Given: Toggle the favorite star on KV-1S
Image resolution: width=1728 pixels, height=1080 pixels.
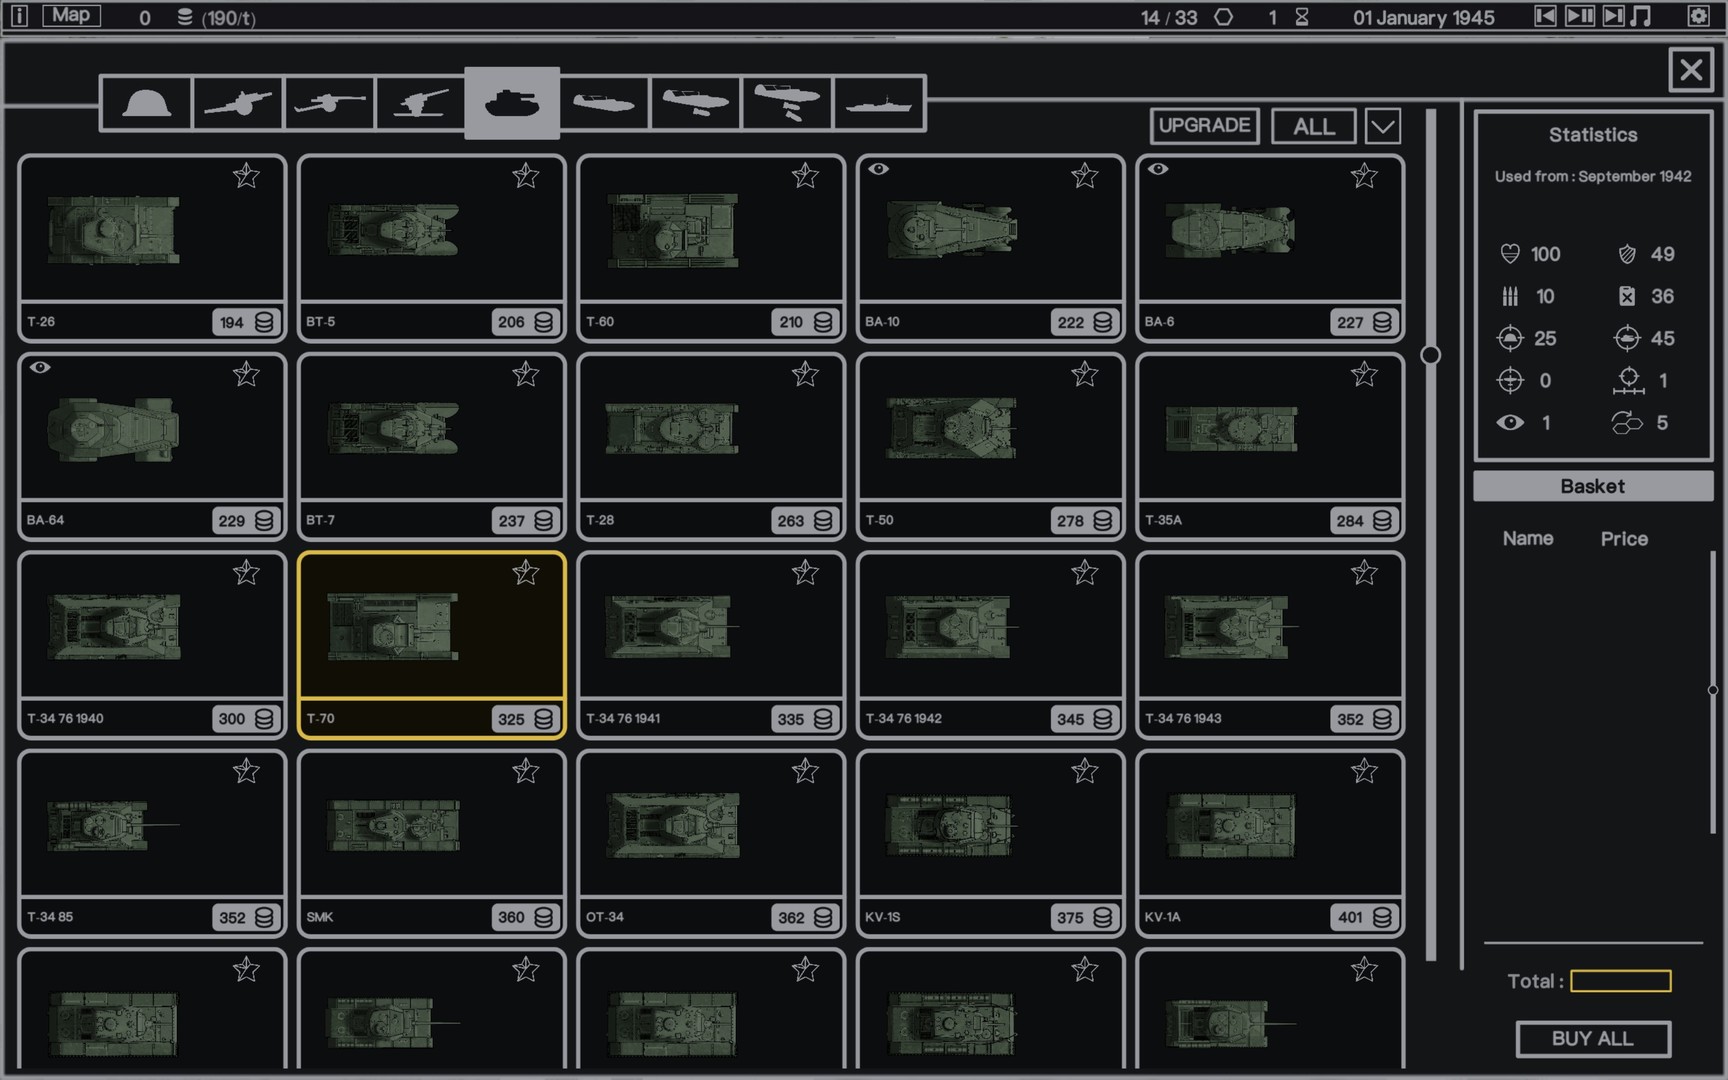Looking at the screenshot, I should coord(1084,771).
